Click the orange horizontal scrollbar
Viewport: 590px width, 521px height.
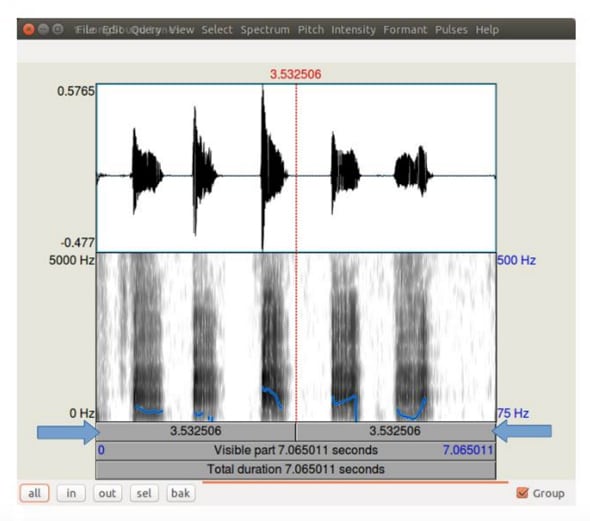pyautogui.click(x=355, y=482)
